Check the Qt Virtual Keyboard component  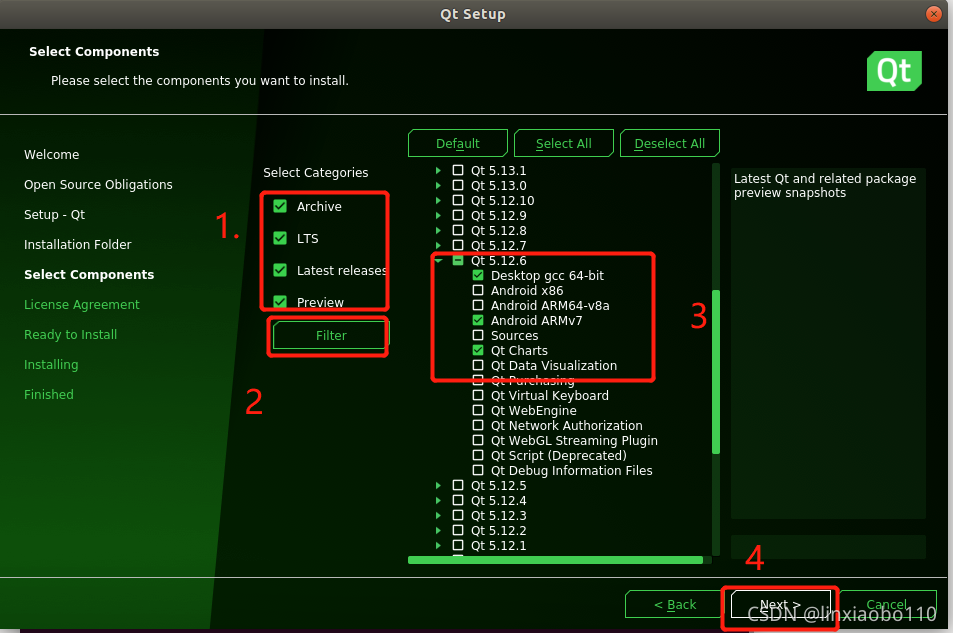click(478, 395)
